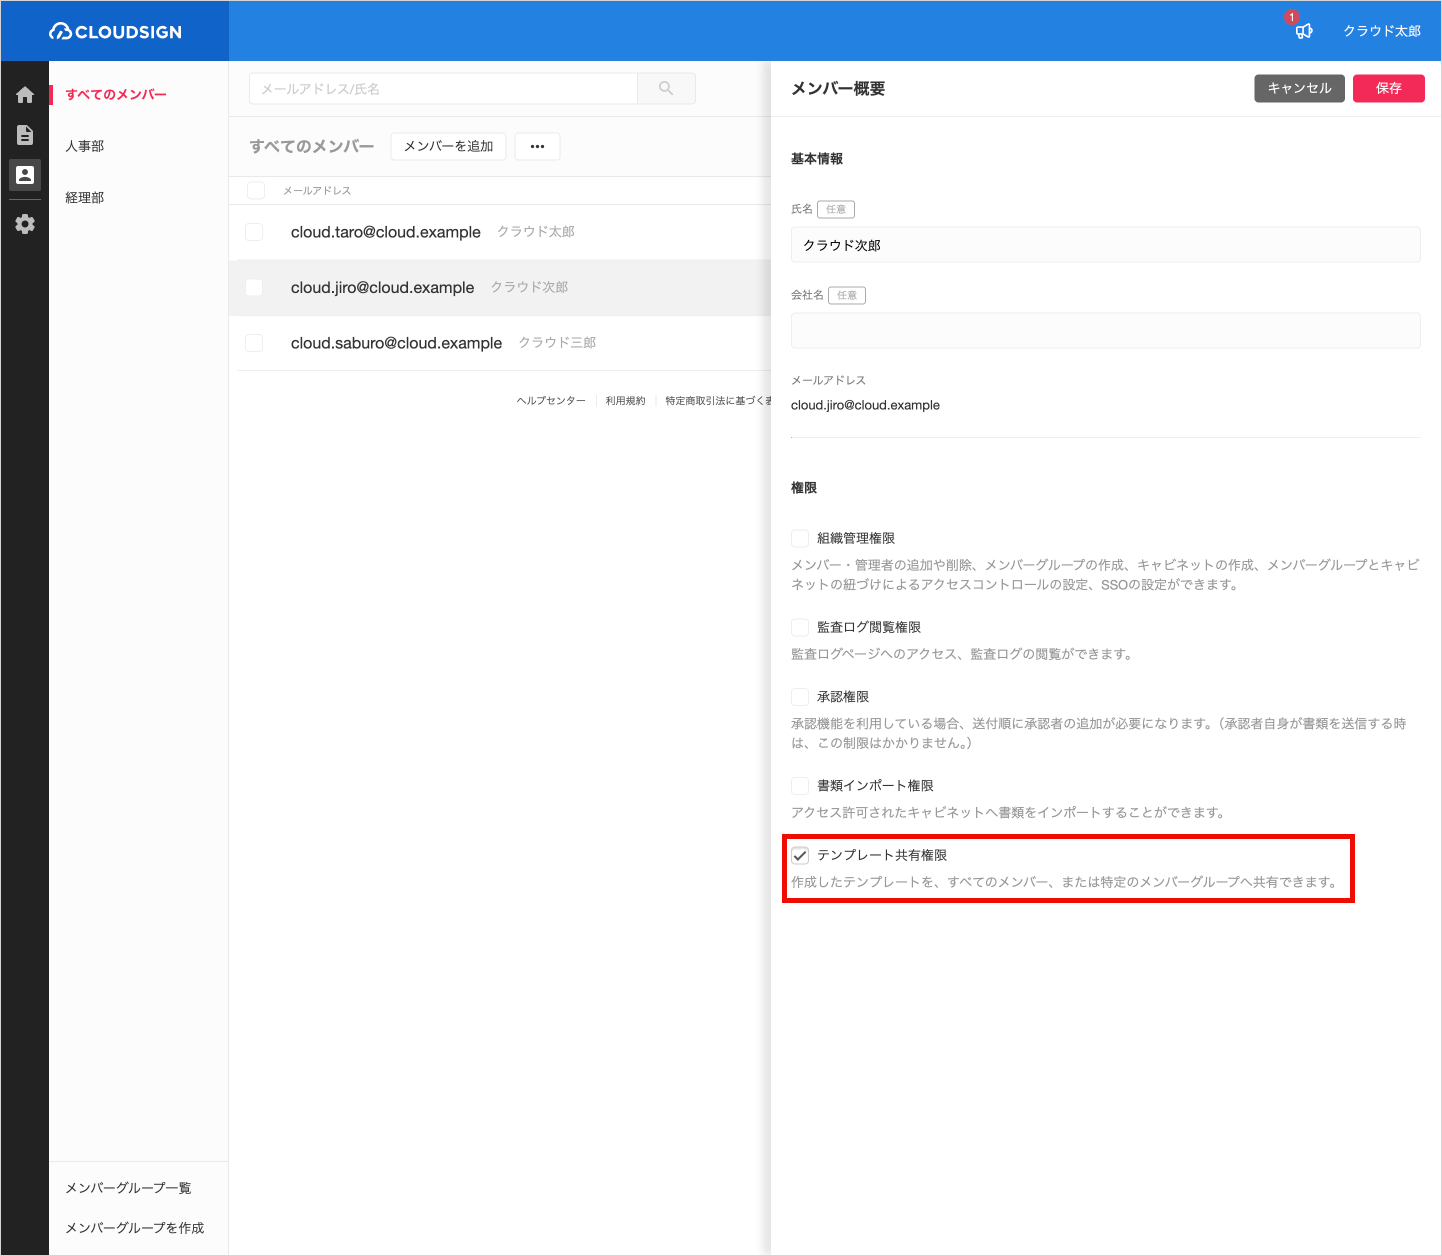Select the 経理部 group
This screenshot has height=1256, width=1442.
(85, 198)
